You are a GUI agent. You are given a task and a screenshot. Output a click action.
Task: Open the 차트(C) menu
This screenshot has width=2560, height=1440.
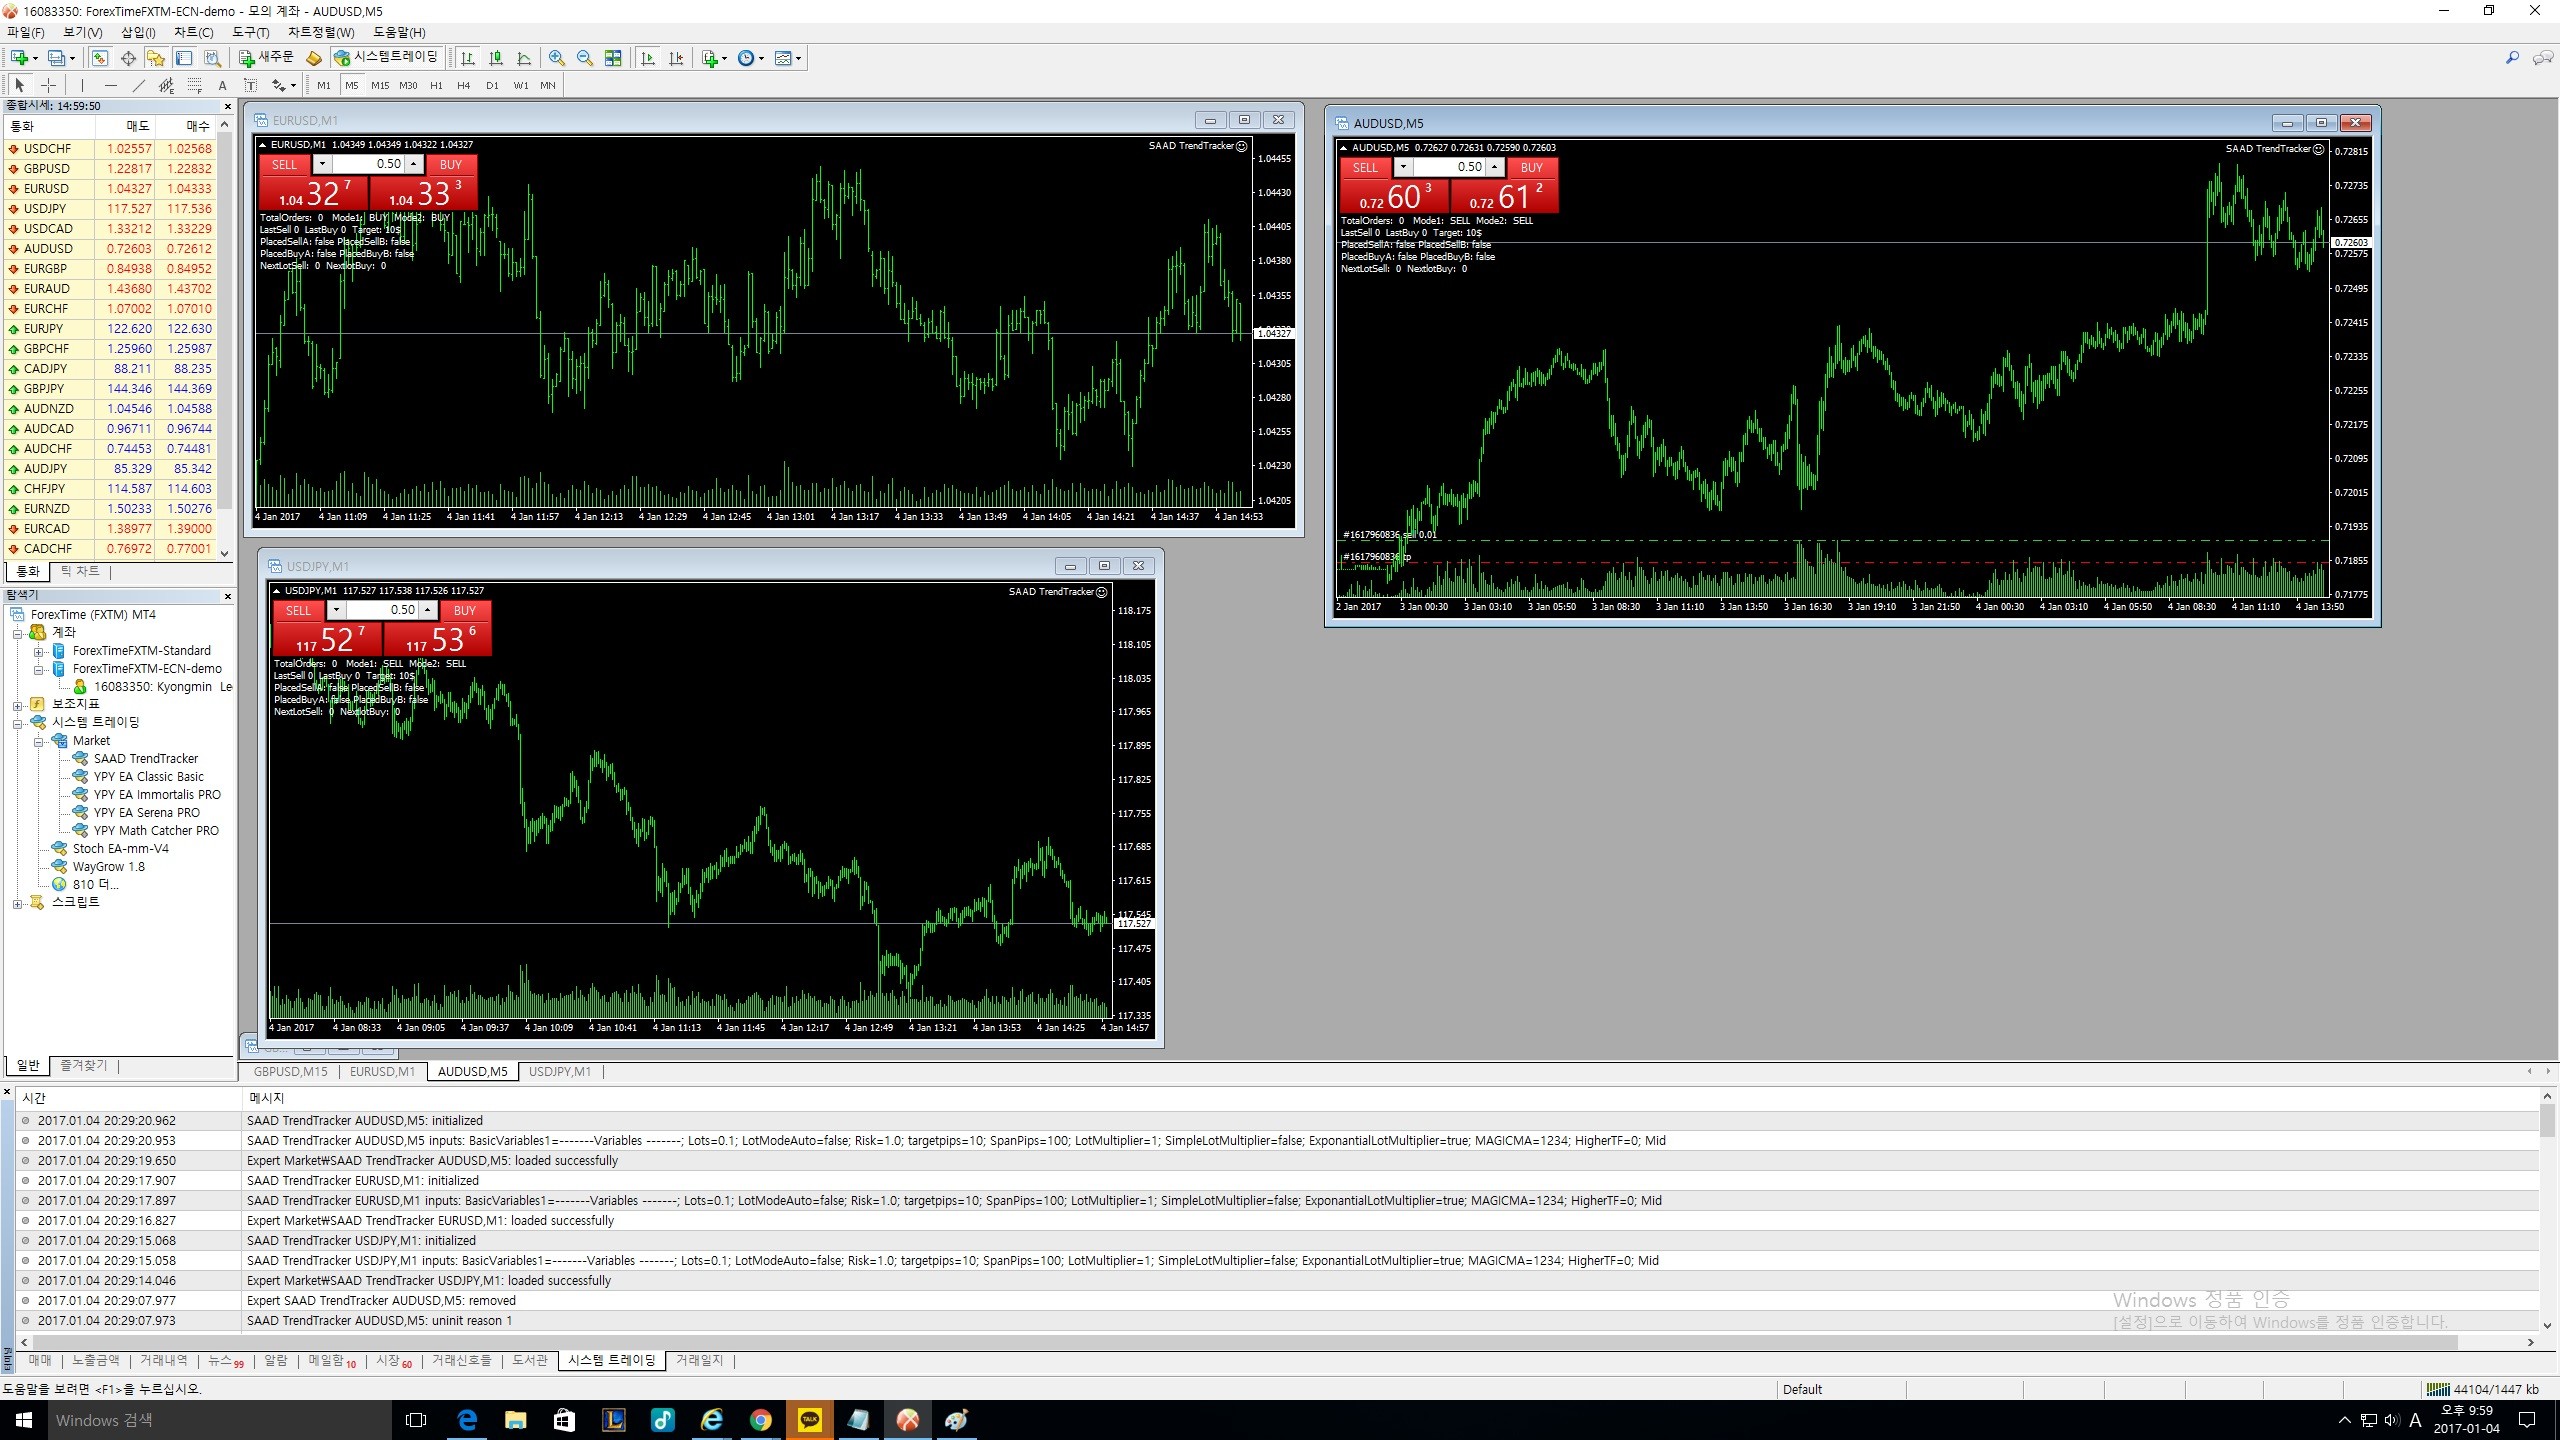tap(193, 32)
